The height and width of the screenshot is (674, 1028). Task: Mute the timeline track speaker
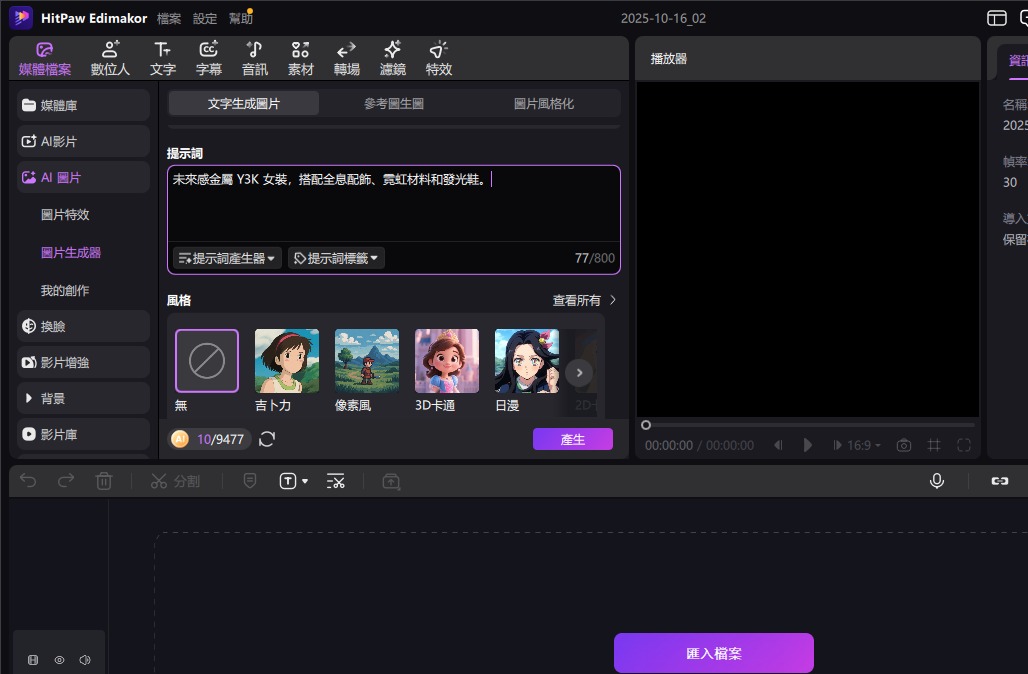pyautogui.click(x=85, y=660)
